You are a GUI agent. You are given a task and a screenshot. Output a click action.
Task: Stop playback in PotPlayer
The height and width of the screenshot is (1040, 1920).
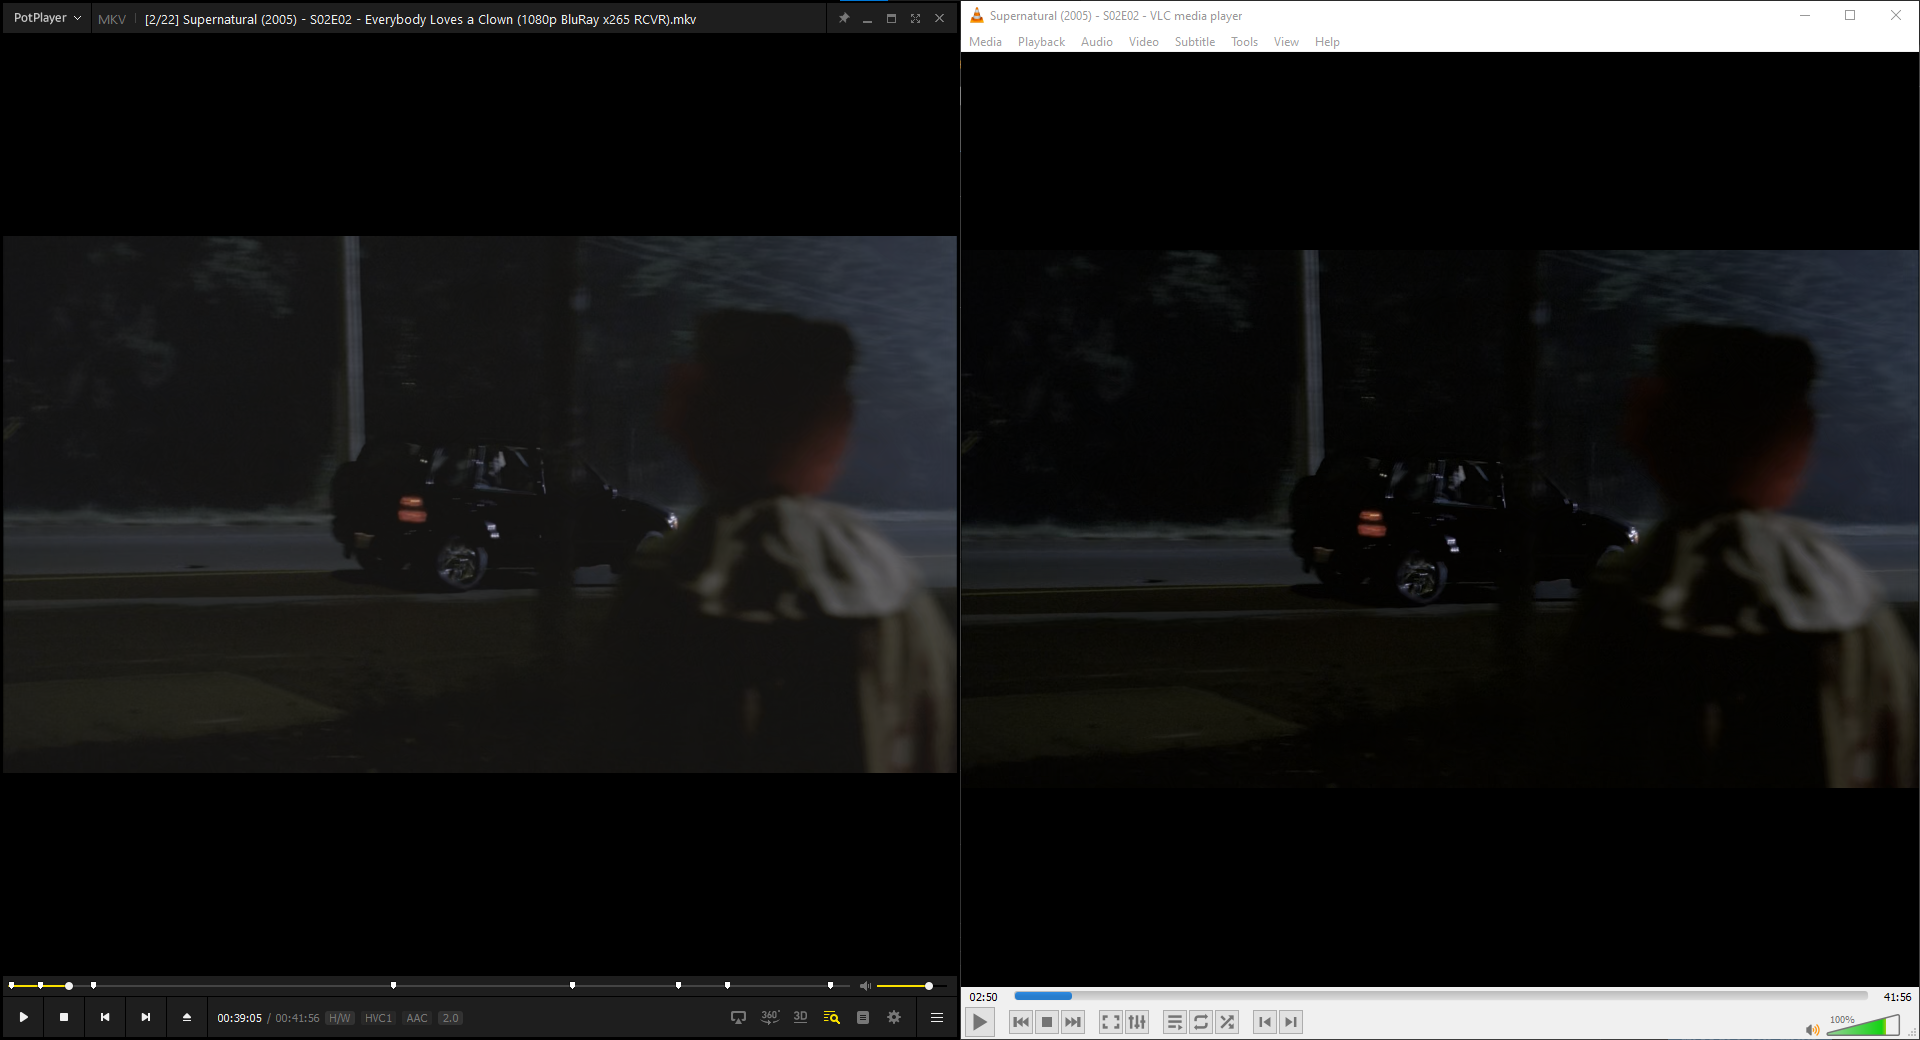tap(64, 1018)
